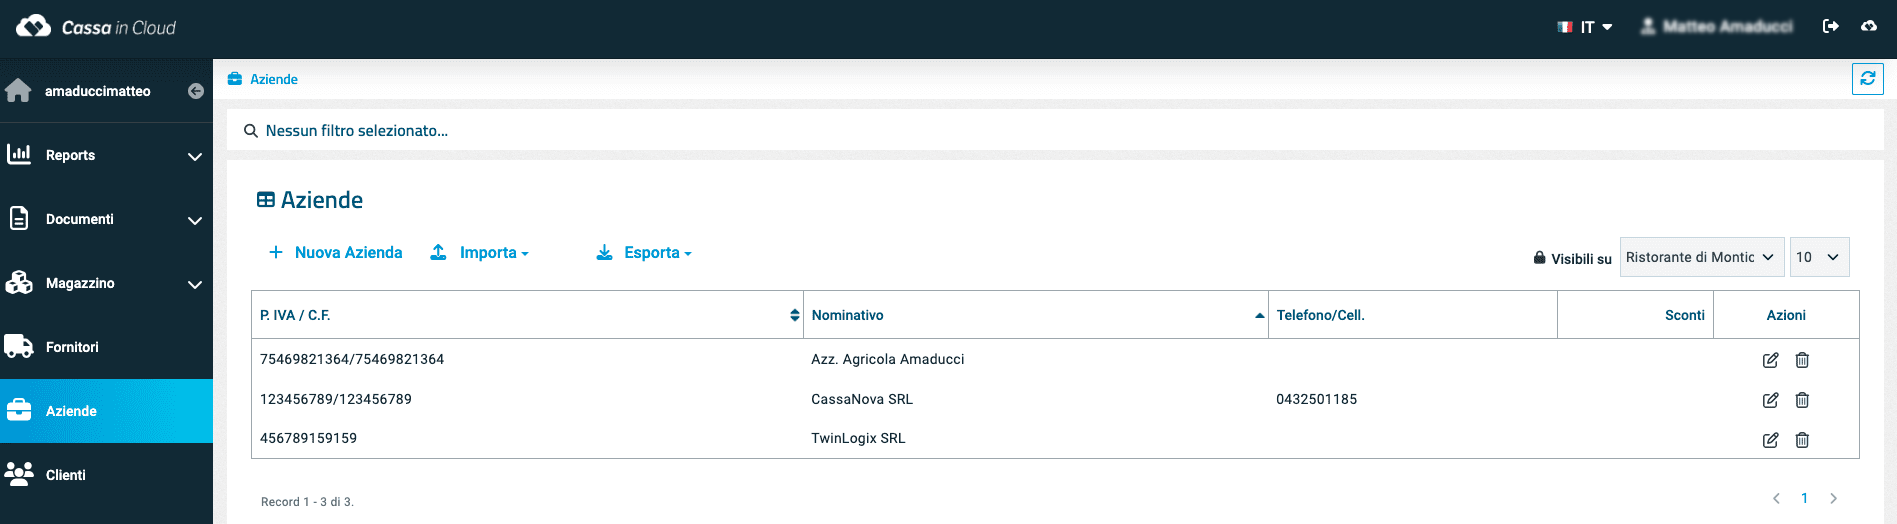The width and height of the screenshot is (1897, 524).
Task: Edit Azz. Agricola Amaducci company
Action: coord(1770,360)
